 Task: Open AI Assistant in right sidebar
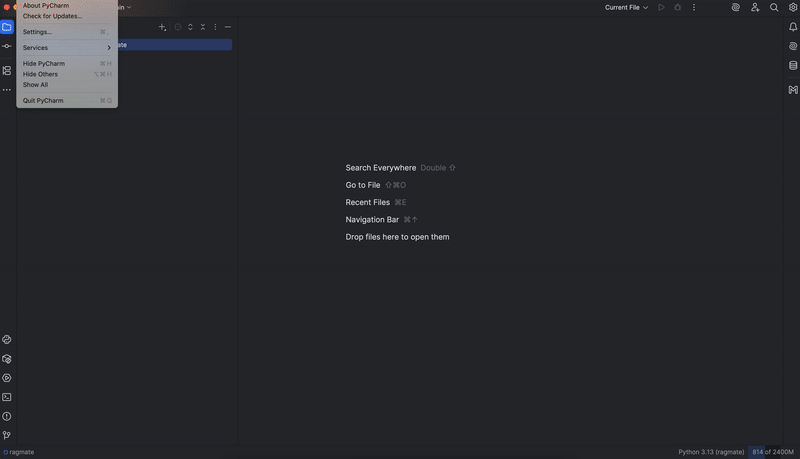click(x=793, y=46)
